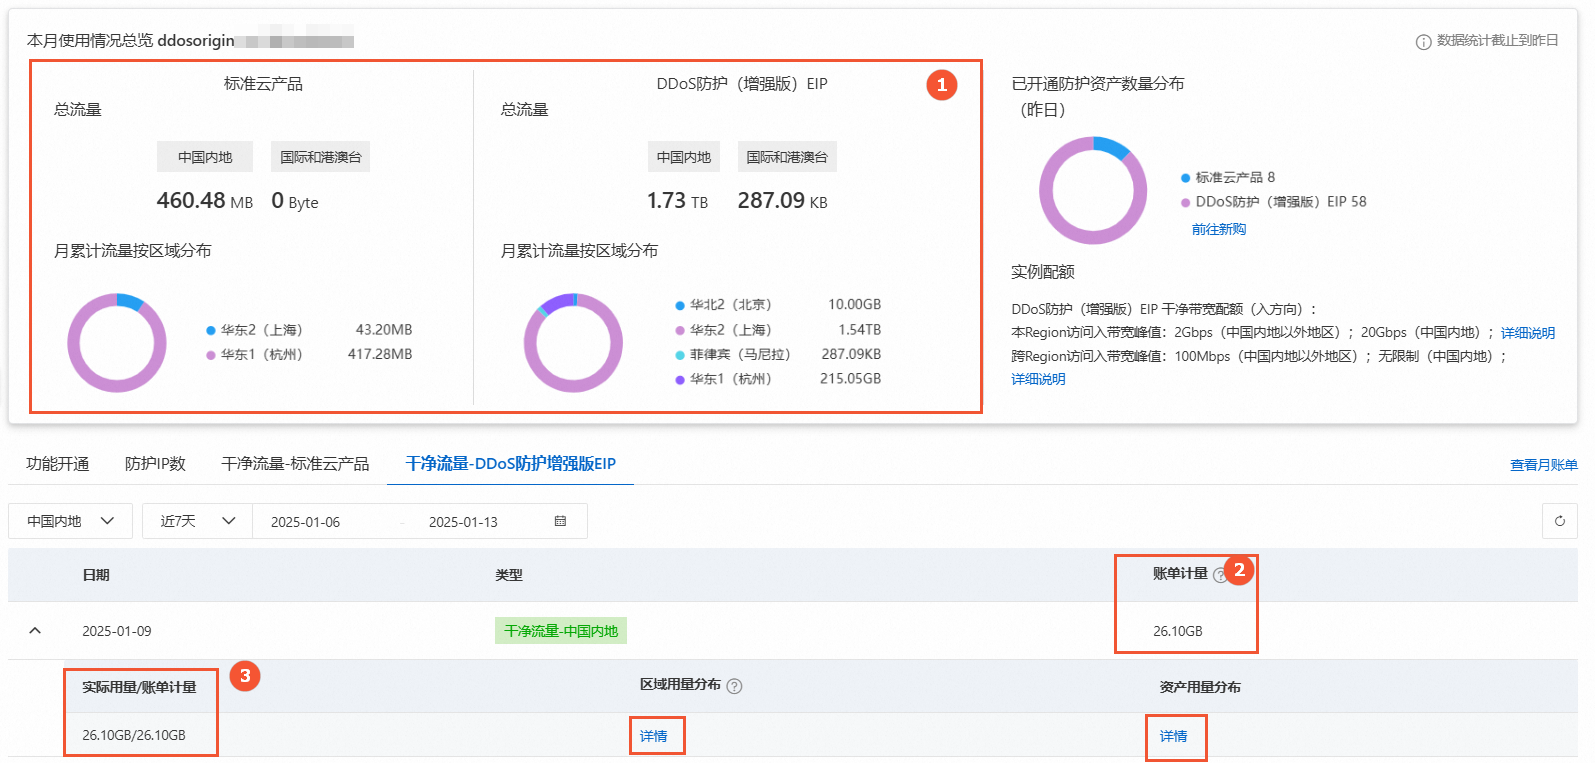Click the 类型 column header
This screenshot has height=763, width=1595.
click(509, 575)
